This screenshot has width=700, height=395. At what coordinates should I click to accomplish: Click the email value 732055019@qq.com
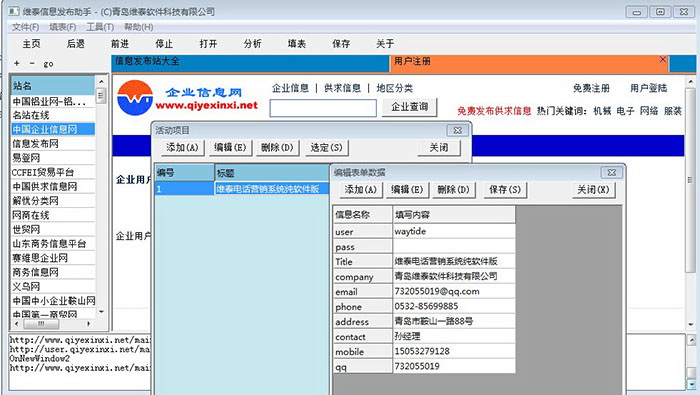(x=454, y=291)
